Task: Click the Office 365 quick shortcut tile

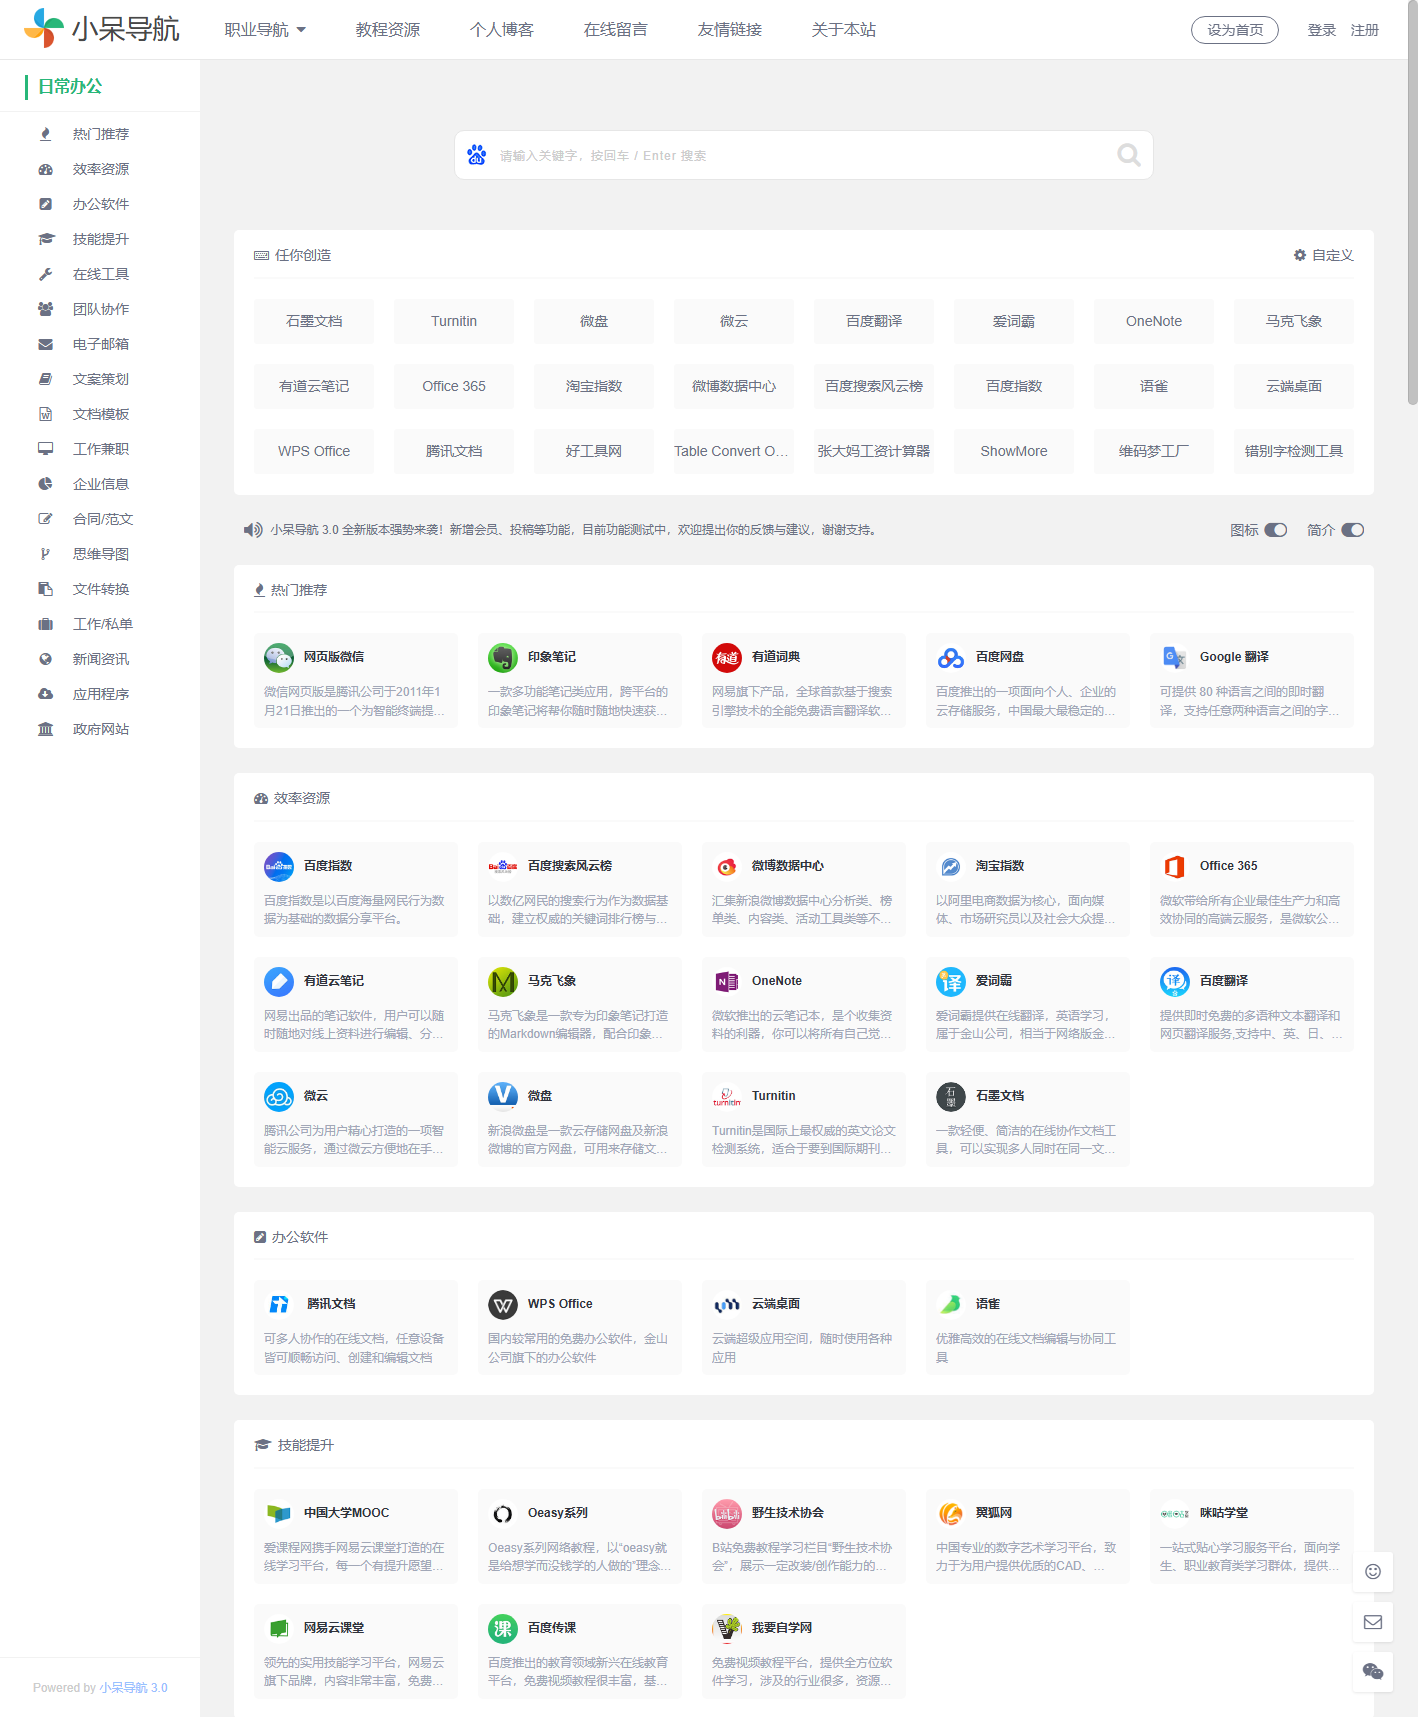Action: tap(454, 386)
